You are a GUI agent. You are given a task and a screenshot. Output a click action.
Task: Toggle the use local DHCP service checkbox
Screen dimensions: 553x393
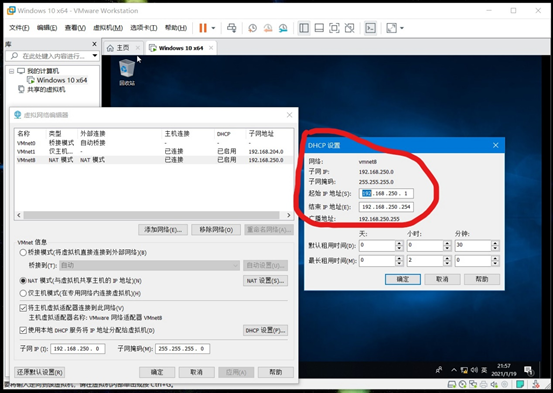(x=23, y=330)
